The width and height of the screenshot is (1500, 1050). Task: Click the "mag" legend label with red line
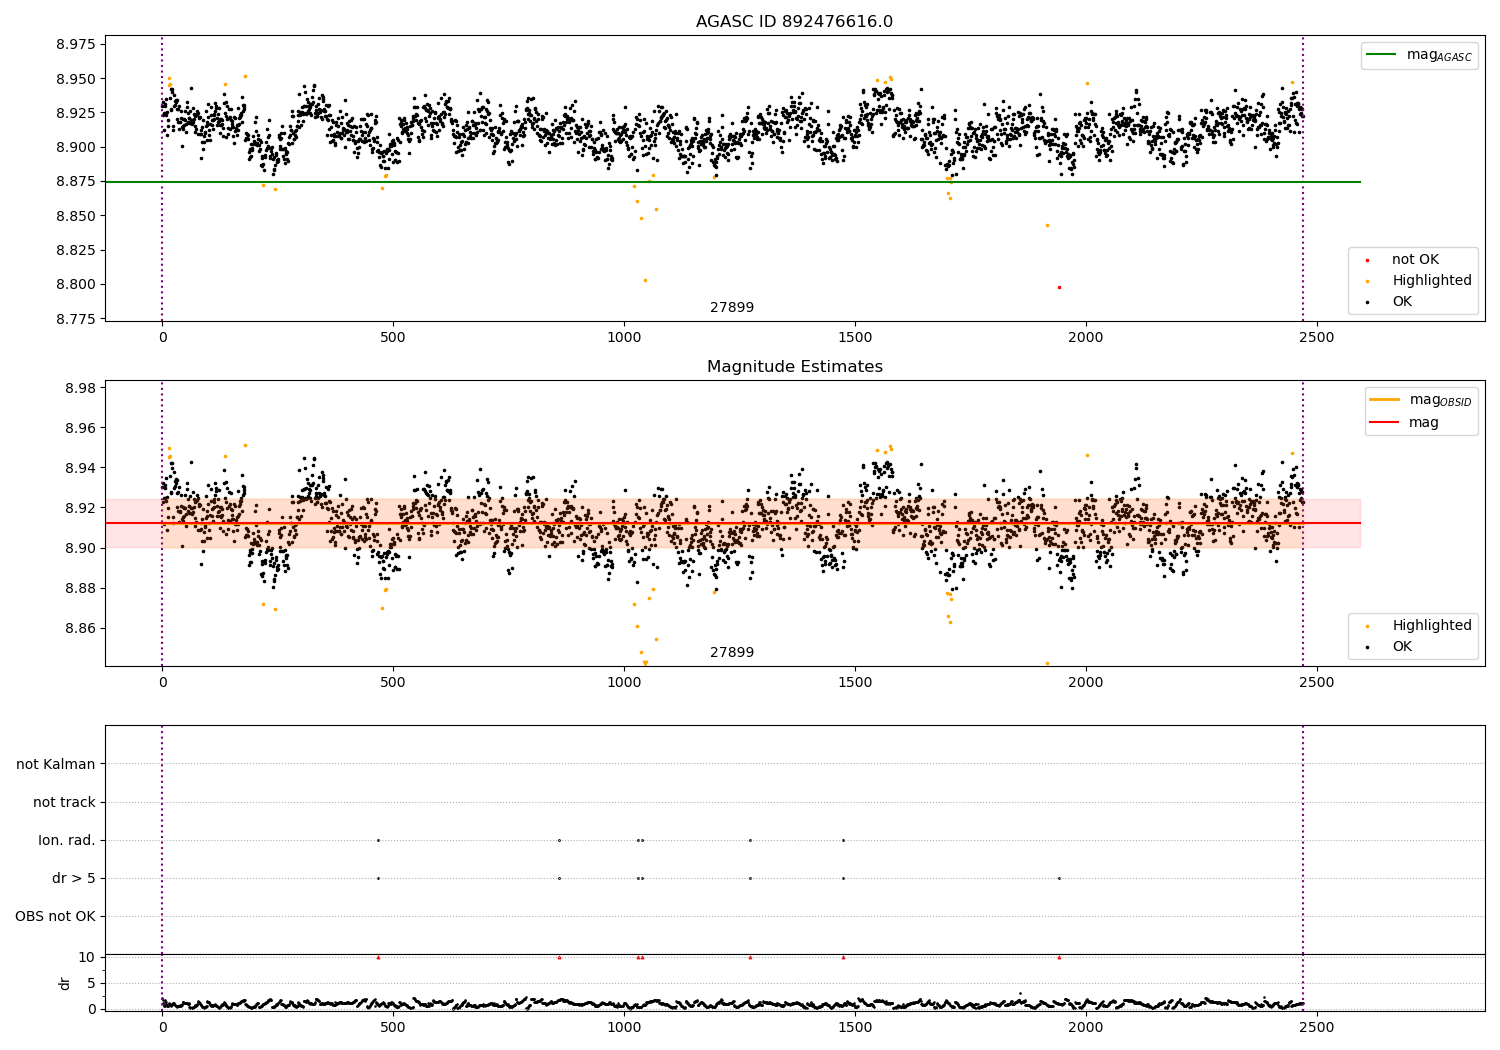click(1424, 423)
